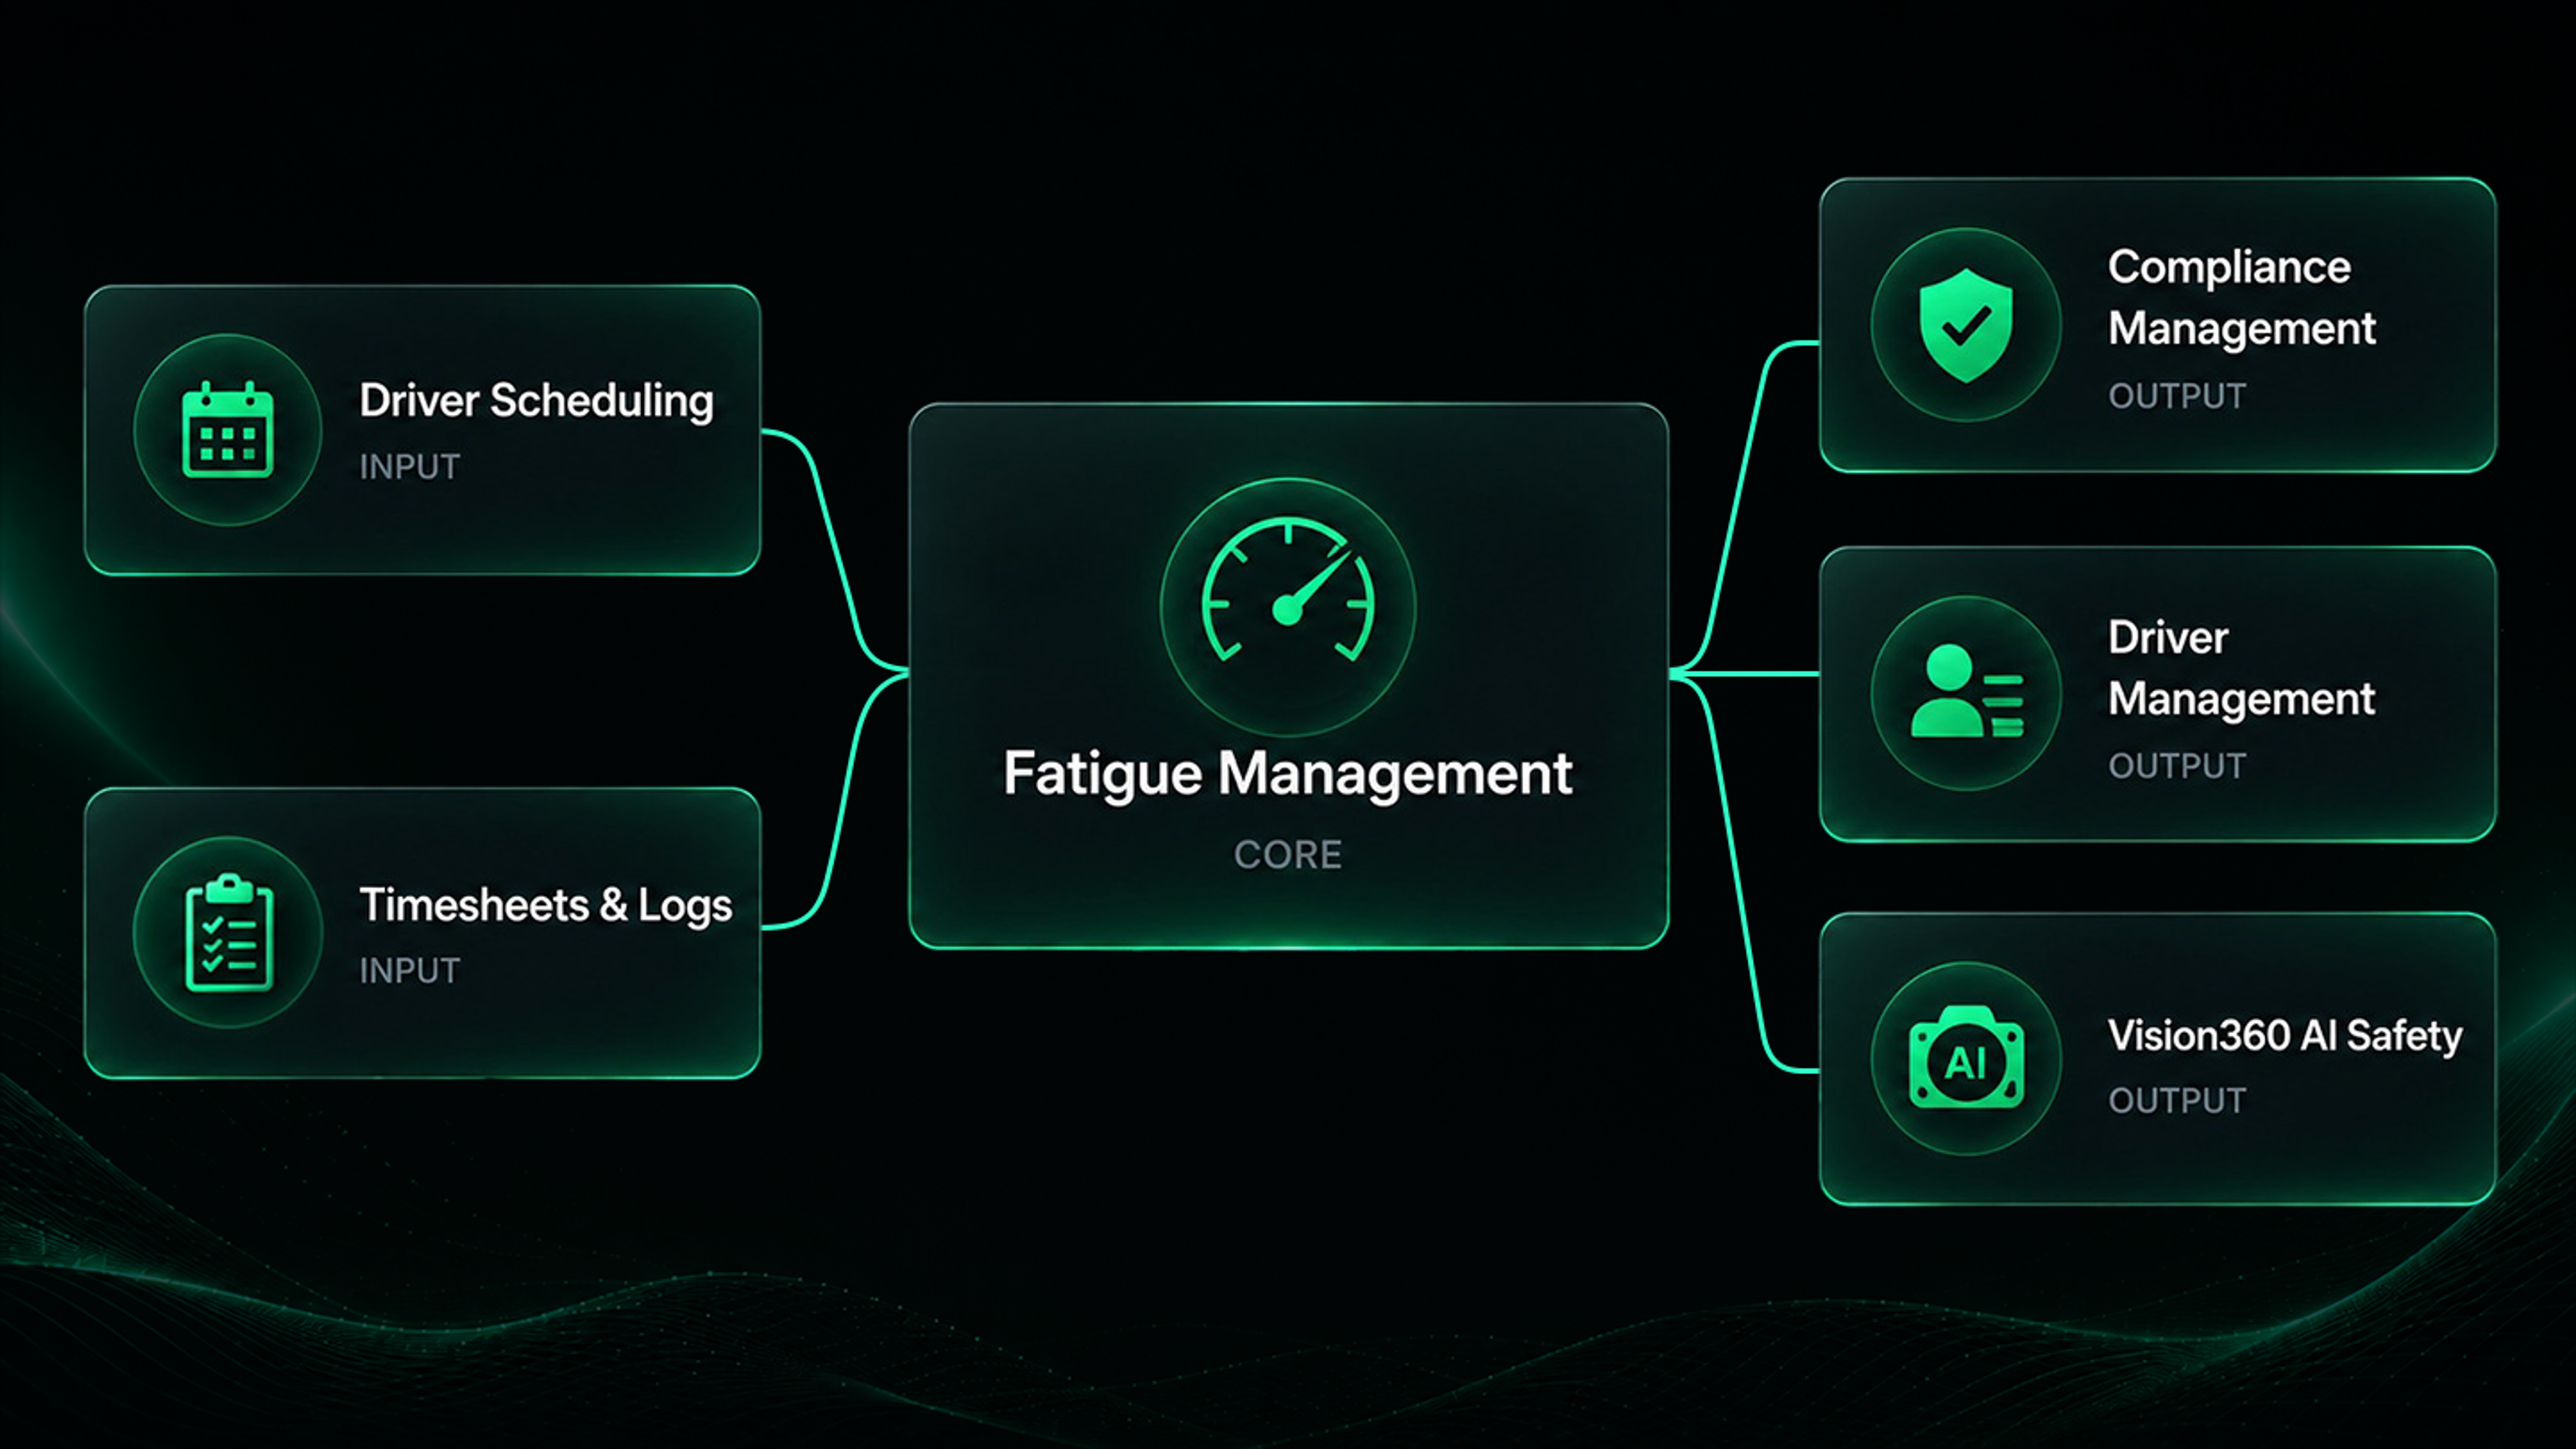This screenshot has height=1449, width=2576.
Task: Click OUTPUT label under Vision360 AI Safety
Action: click(2177, 1101)
